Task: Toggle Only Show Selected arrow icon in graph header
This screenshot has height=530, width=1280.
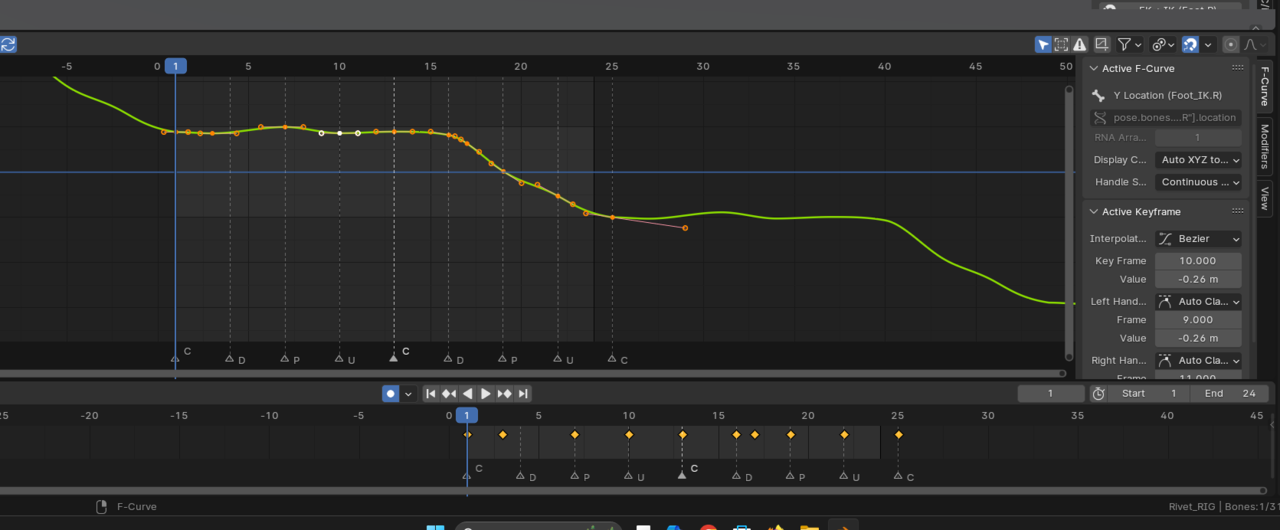Action: click(1043, 44)
